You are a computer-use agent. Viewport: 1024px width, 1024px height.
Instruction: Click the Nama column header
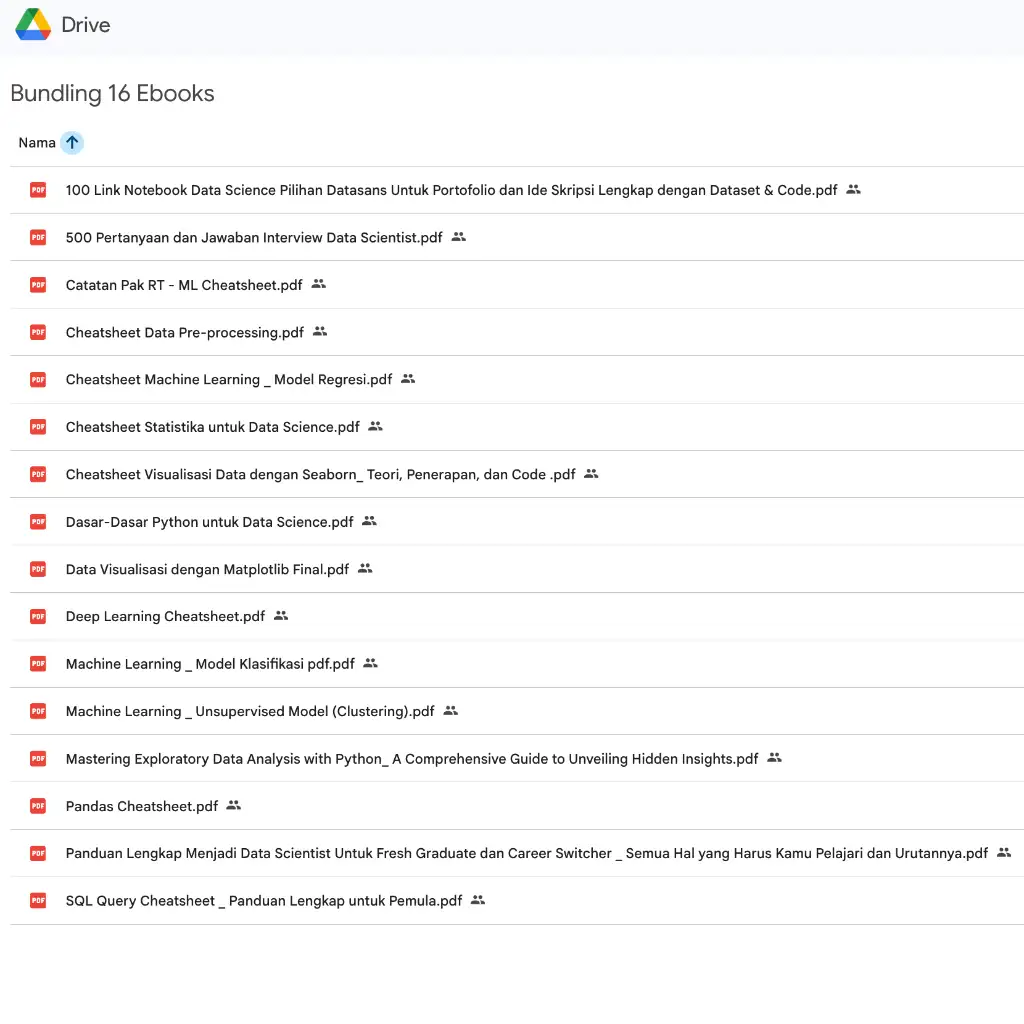tap(37, 143)
